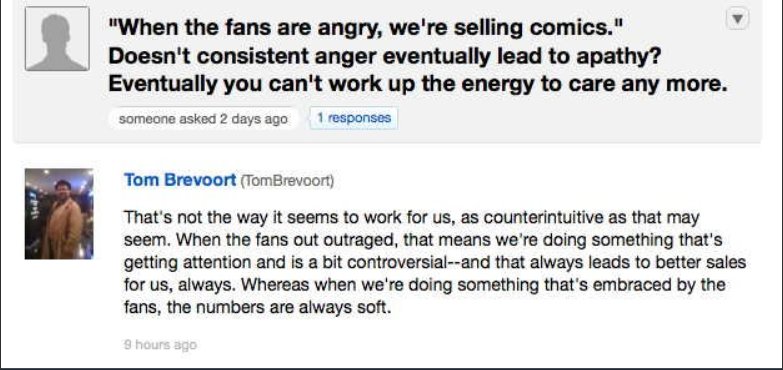
Task: Click the (TomBrevoort) username handle
Action: [x=287, y=180]
